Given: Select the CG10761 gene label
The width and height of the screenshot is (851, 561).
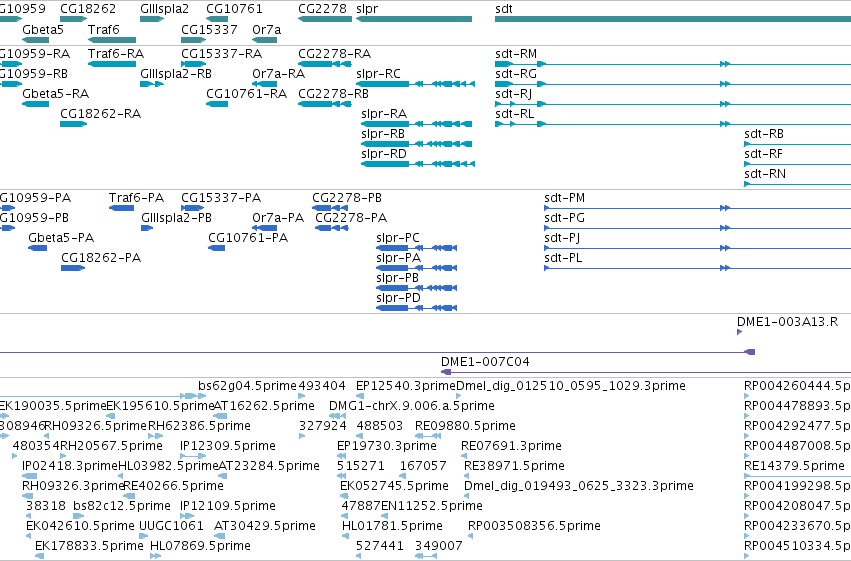Looking at the screenshot, I should [x=234, y=9].
